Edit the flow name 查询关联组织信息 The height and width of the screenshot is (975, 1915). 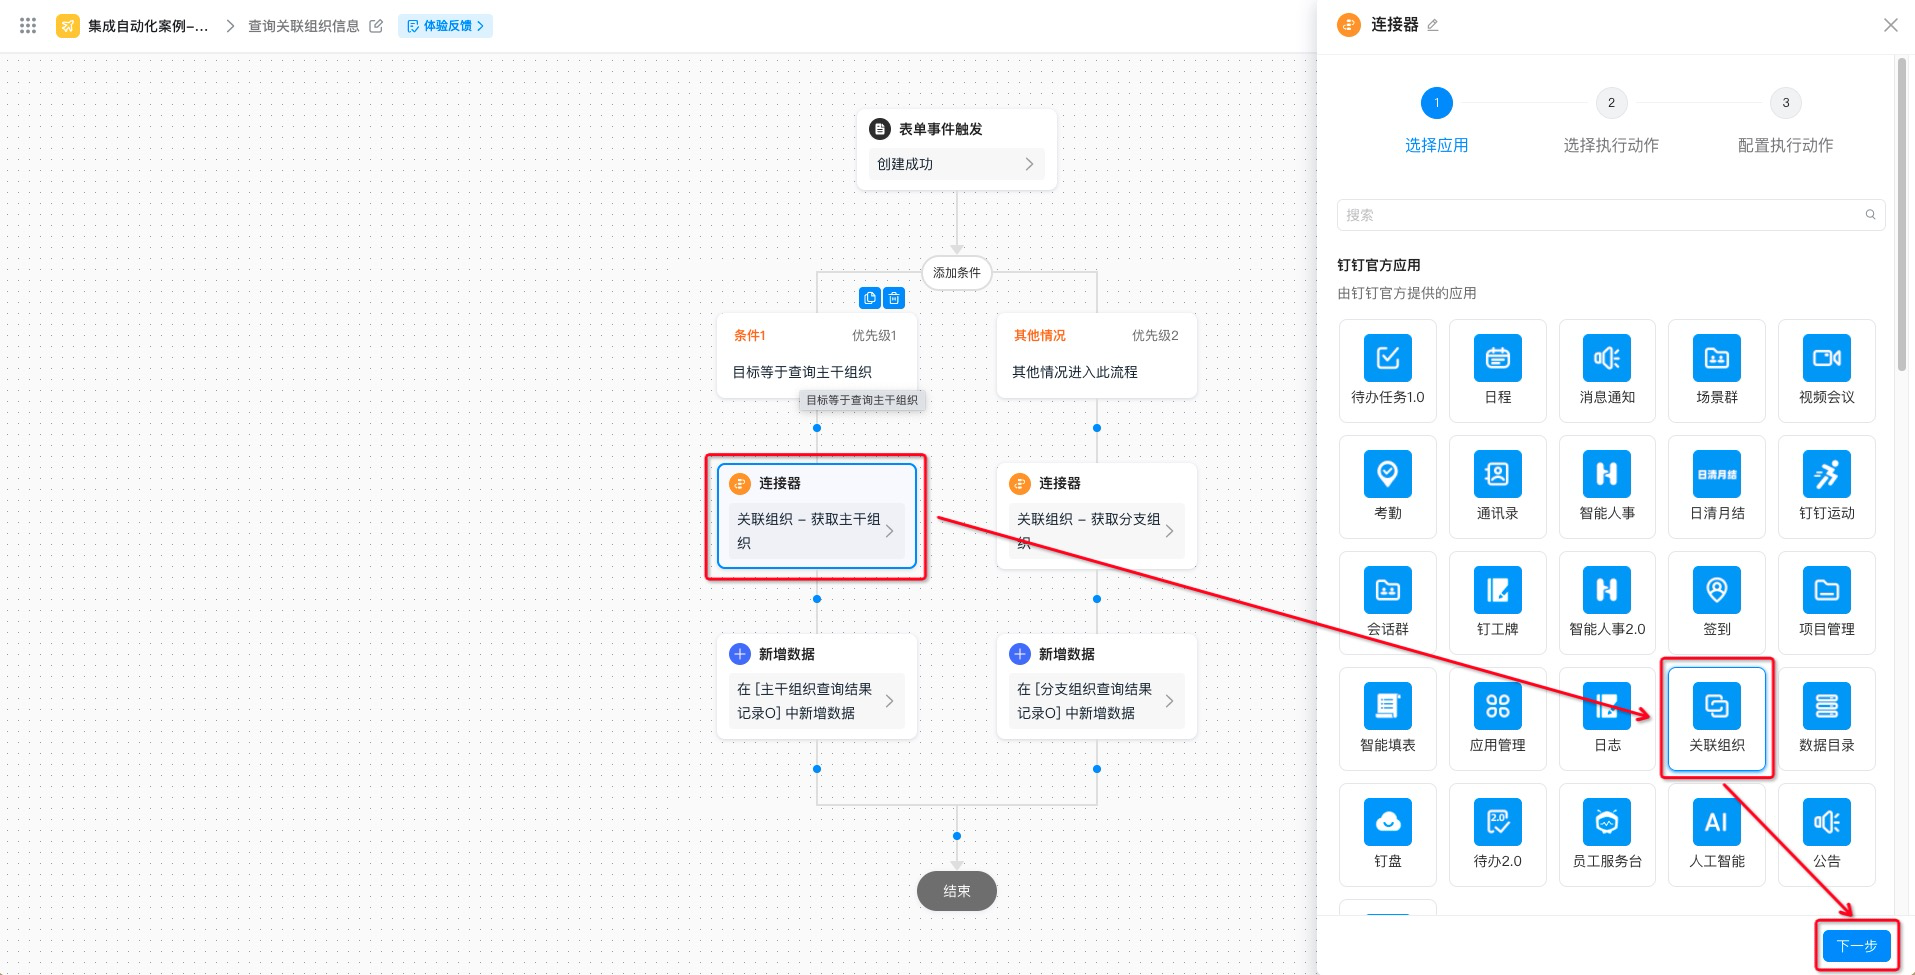pyautogui.click(x=376, y=26)
